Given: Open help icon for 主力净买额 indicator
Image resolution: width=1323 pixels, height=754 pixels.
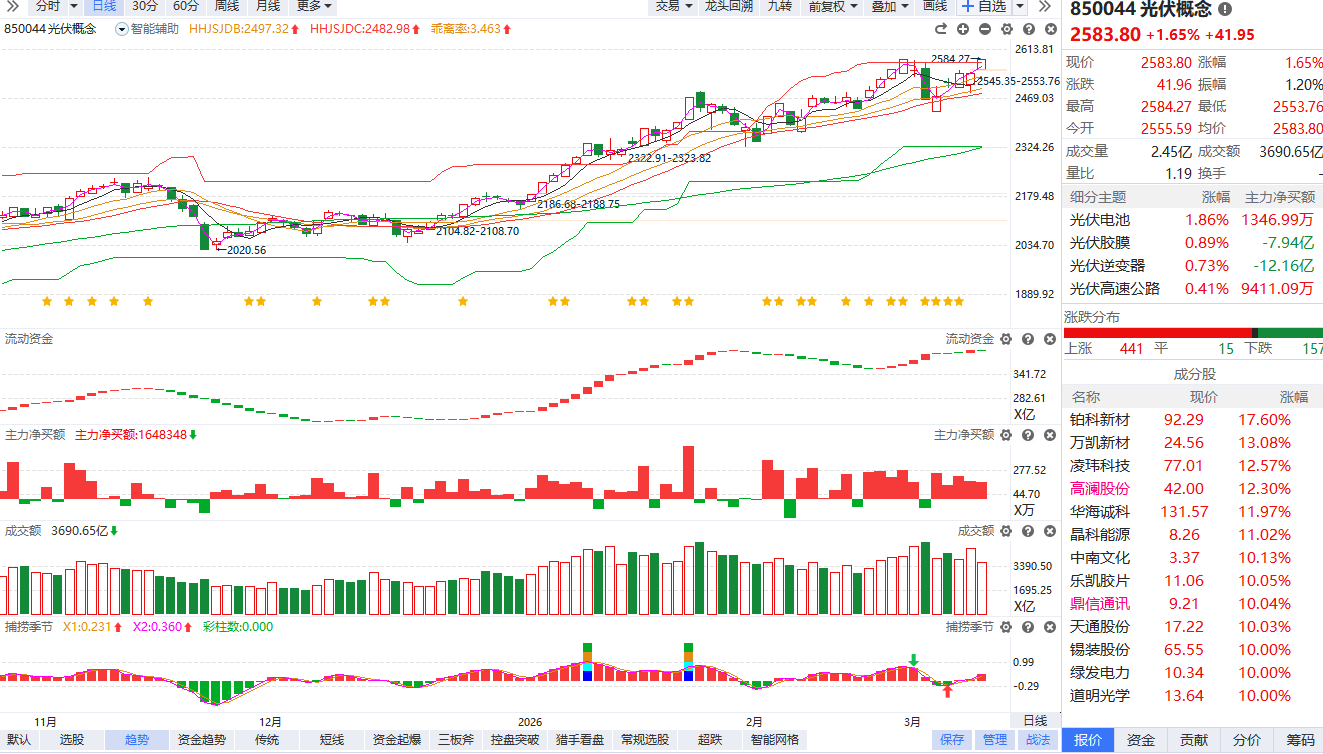Looking at the screenshot, I should 1028,435.
